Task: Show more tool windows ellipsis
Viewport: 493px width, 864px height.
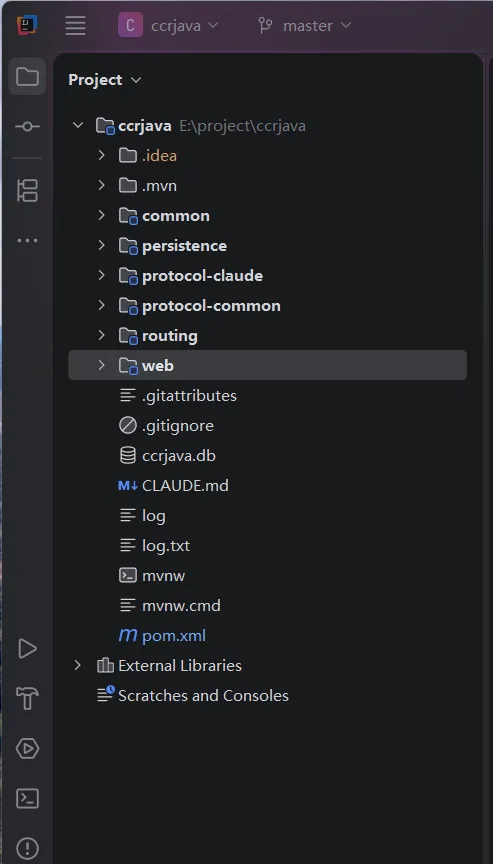Action: (27, 240)
